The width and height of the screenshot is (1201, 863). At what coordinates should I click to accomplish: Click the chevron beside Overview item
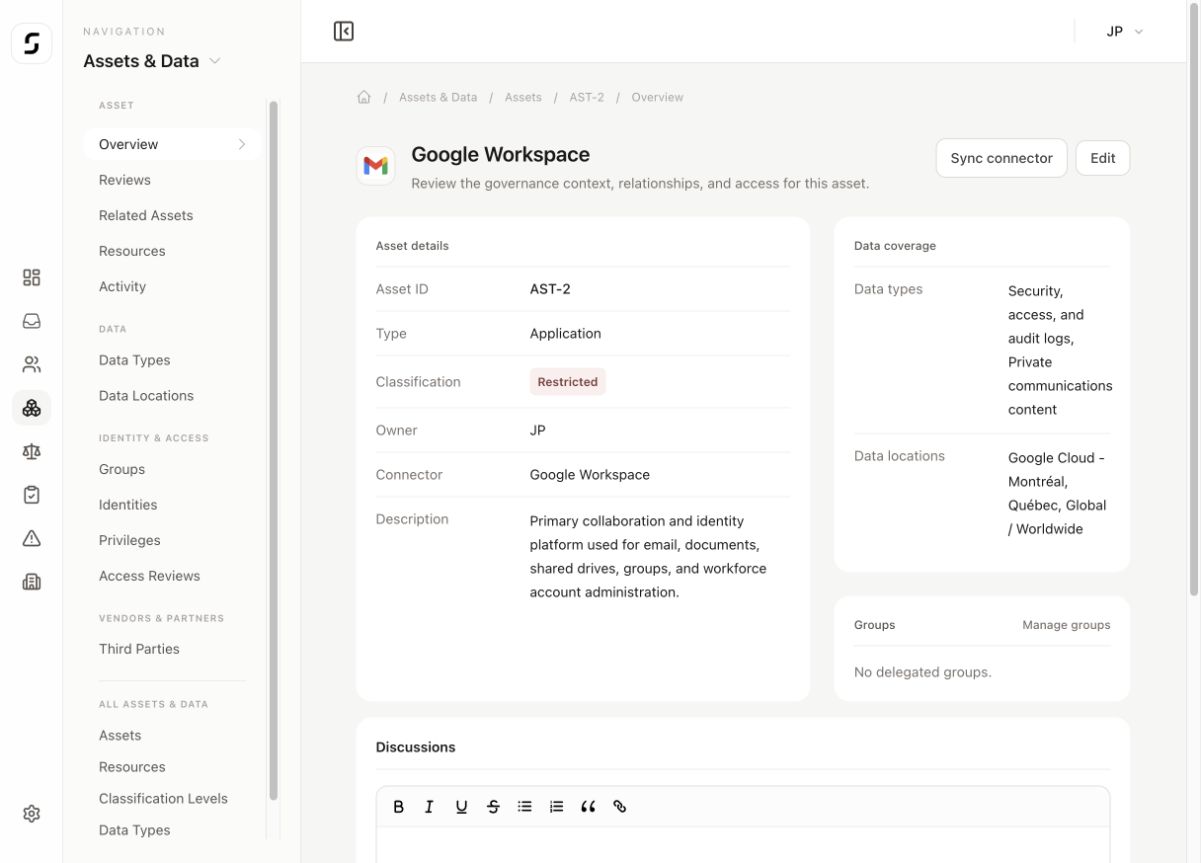pos(242,144)
